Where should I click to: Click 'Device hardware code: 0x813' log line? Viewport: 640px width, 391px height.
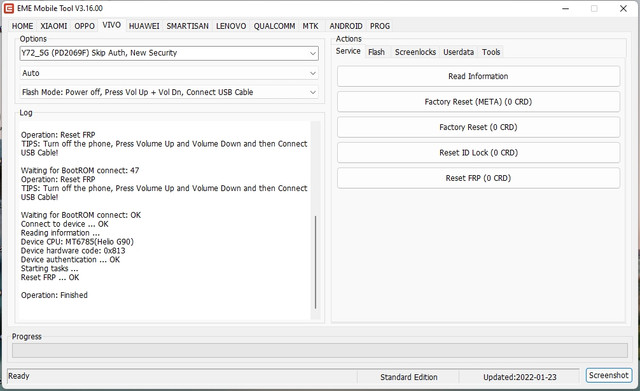[73, 251]
